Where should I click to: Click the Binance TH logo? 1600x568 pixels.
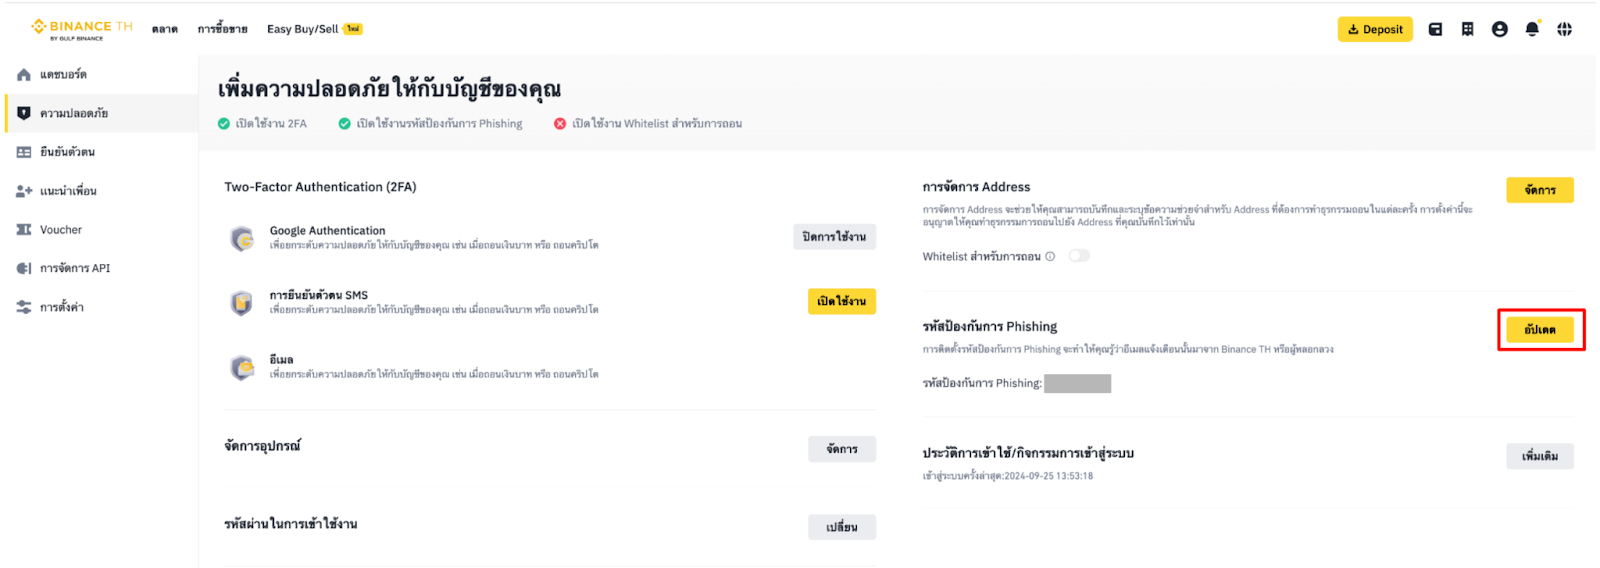click(x=81, y=29)
